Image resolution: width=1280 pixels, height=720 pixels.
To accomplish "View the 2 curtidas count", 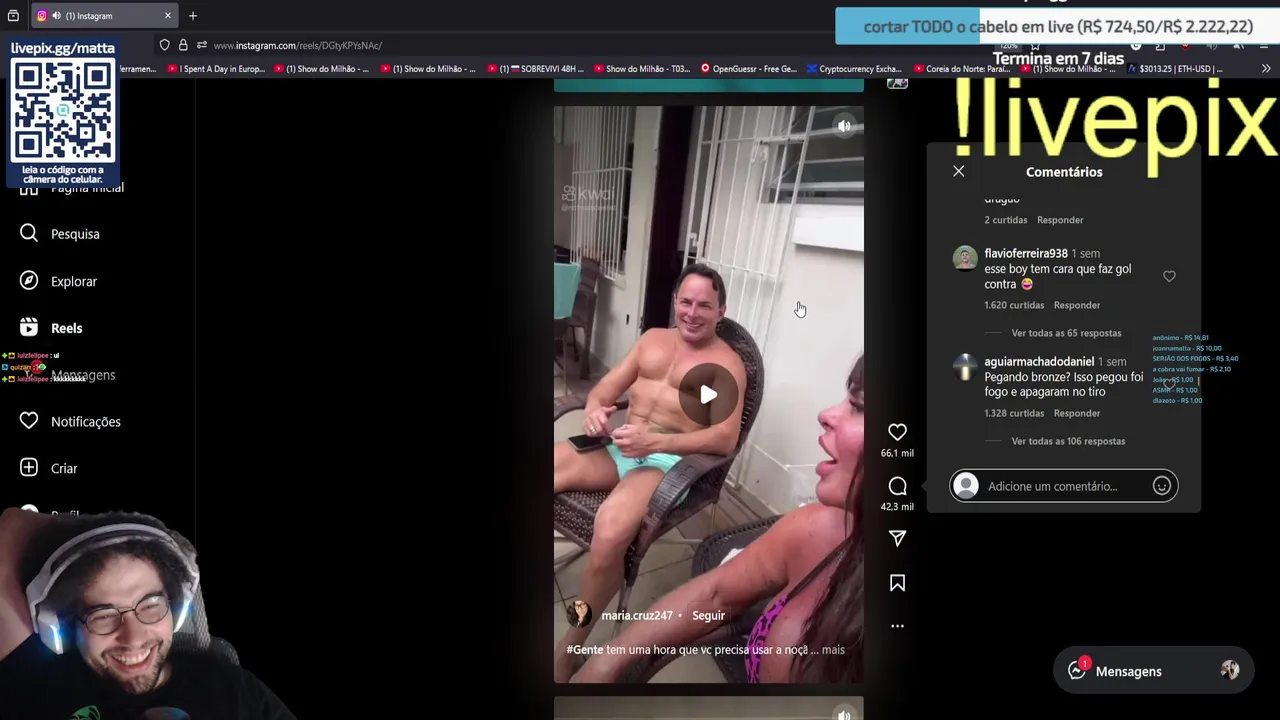I will 1005,220.
